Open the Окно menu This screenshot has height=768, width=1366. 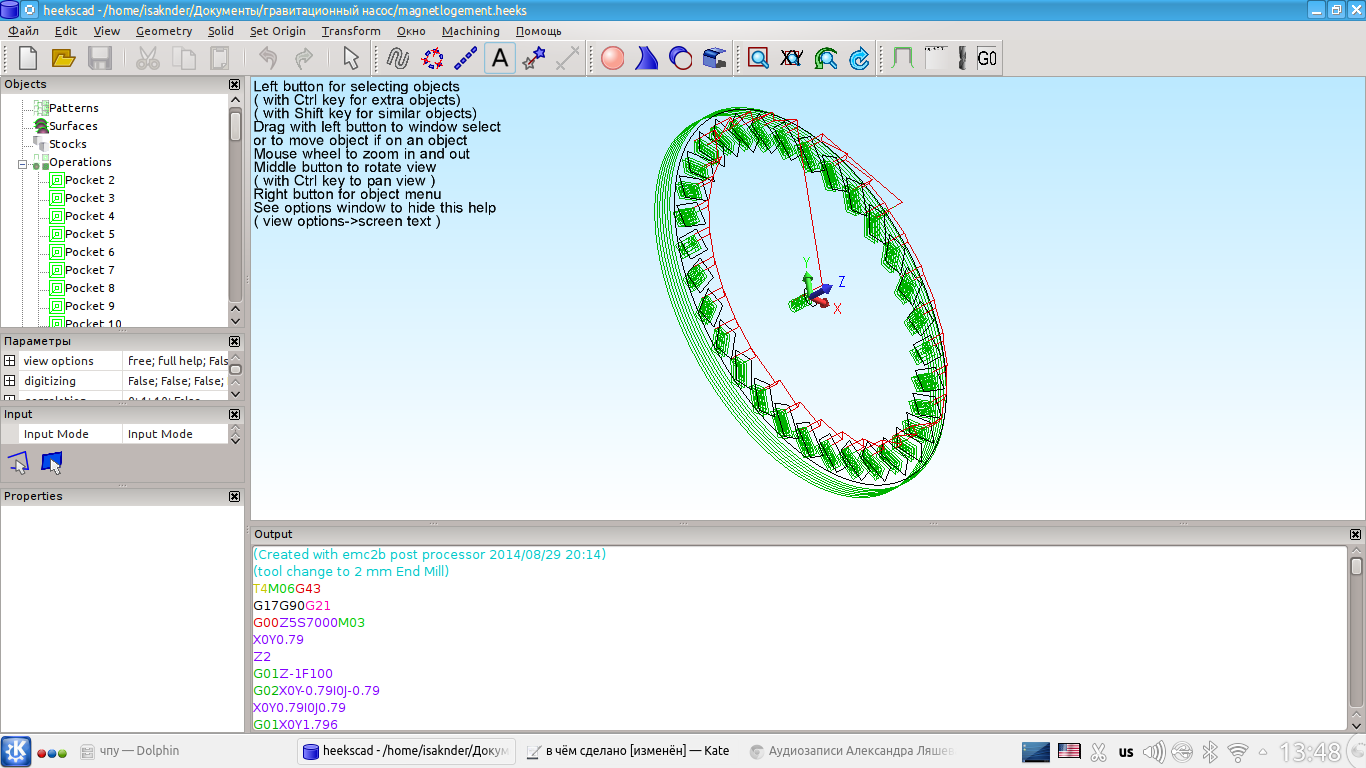(411, 31)
